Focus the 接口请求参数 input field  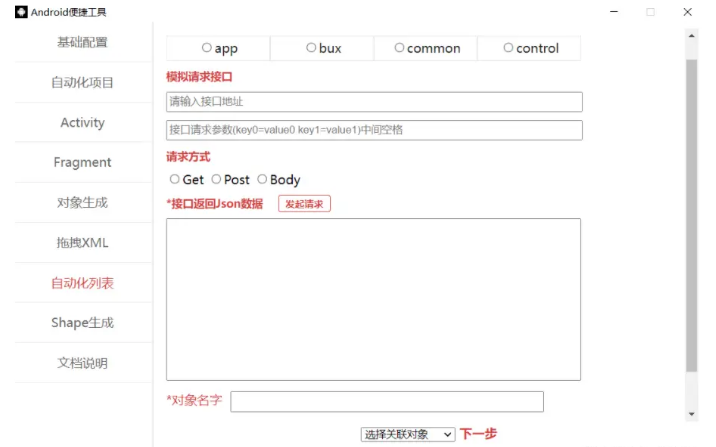point(374,130)
